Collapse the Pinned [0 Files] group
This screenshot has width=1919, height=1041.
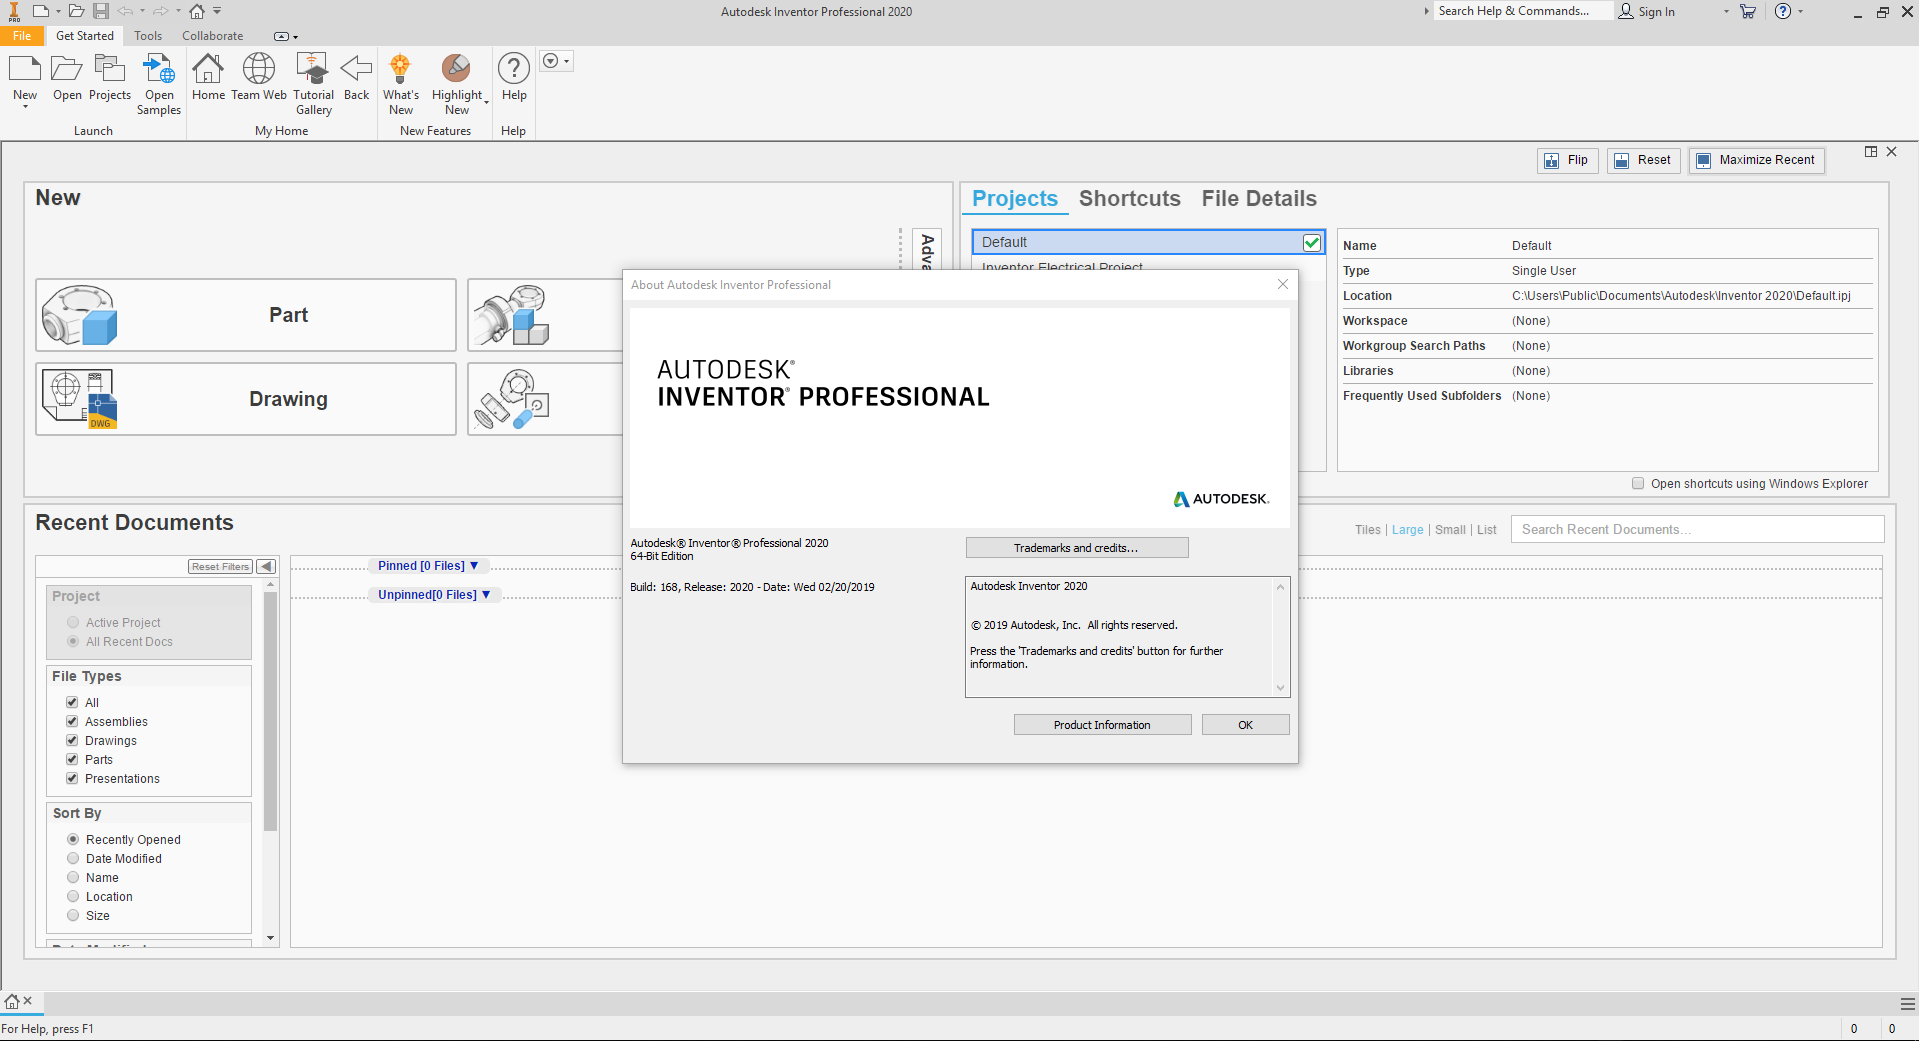(428, 566)
